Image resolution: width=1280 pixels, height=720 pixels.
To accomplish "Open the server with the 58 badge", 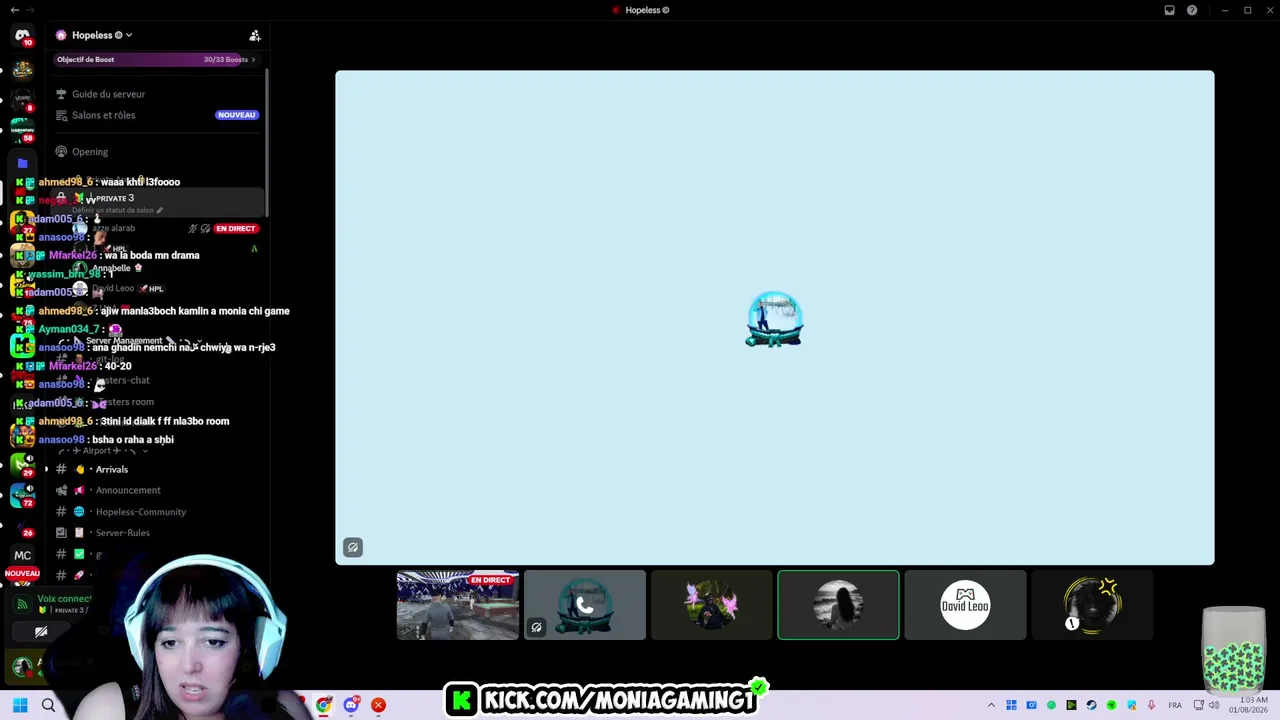I will tap(22, 130).
